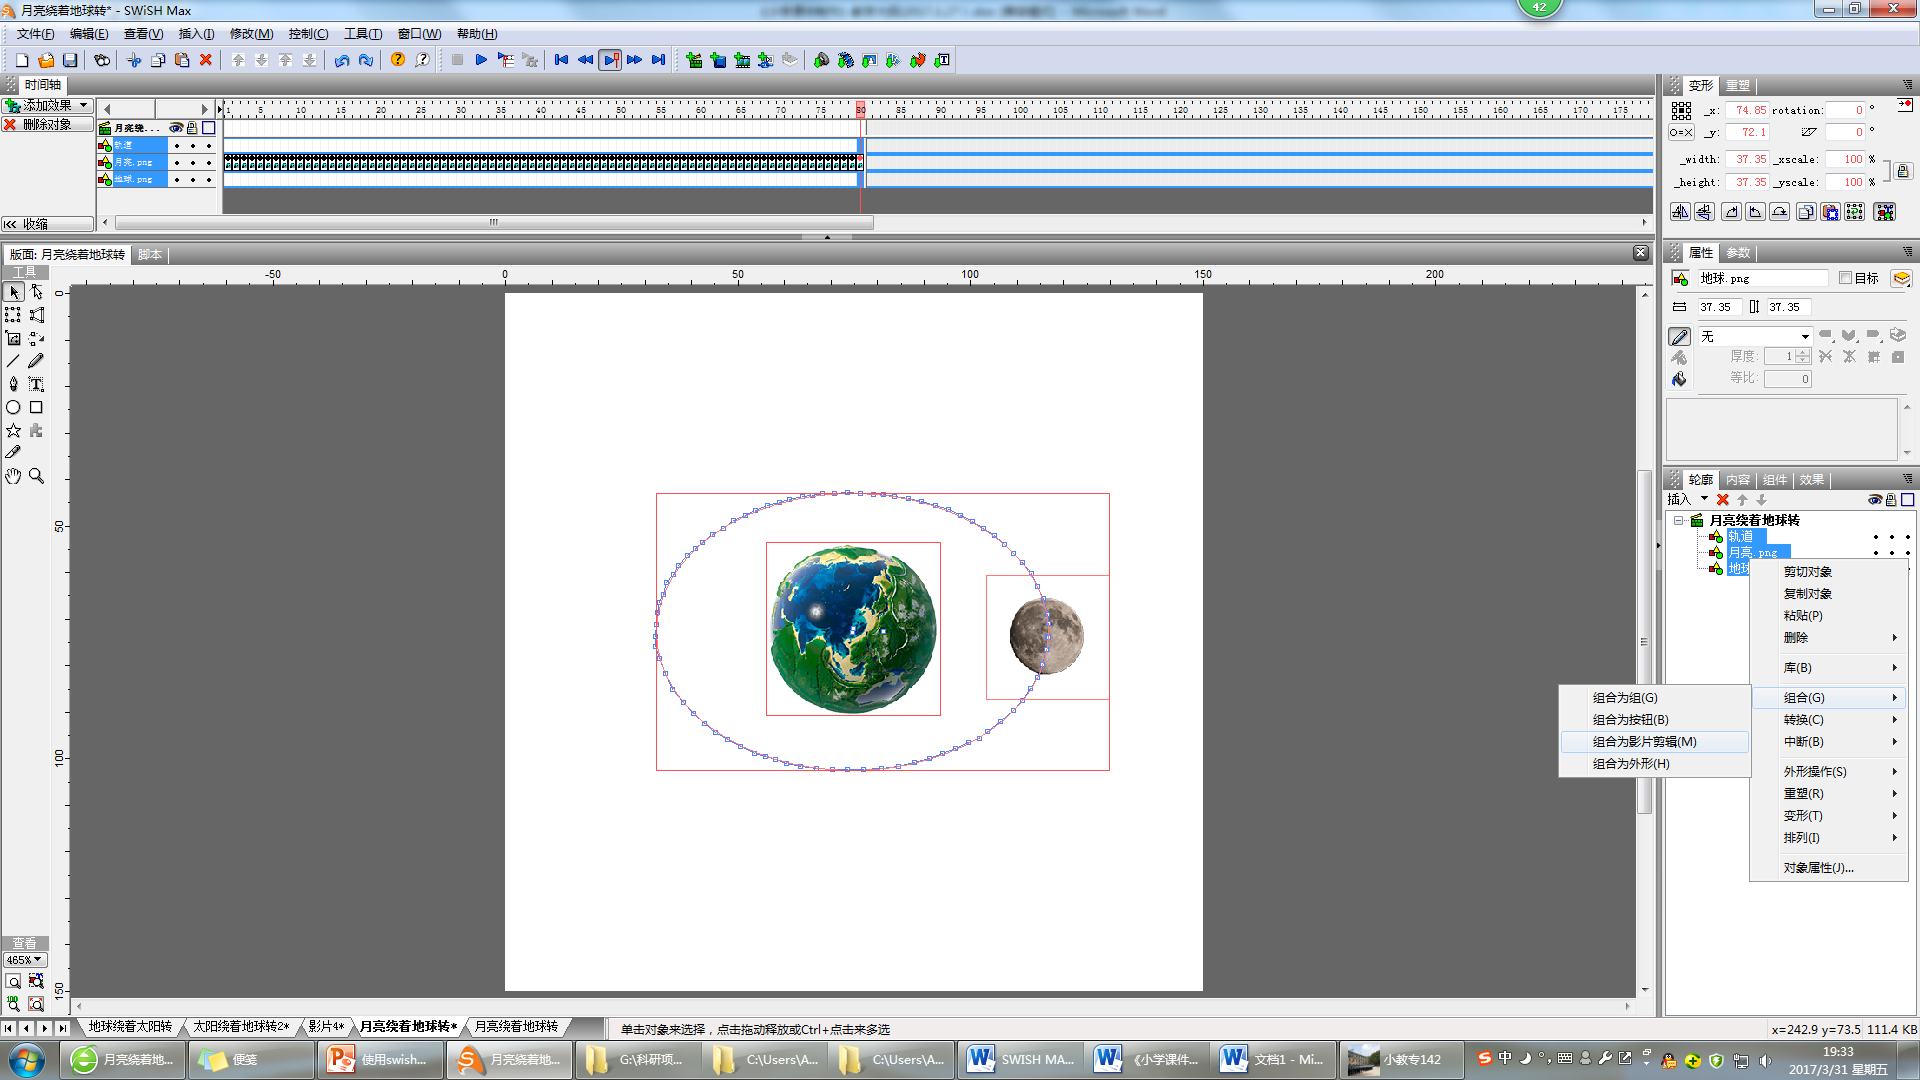Save the movie with the floppy disk icon
The height and width of the screenshot is (1080, 1920).
click(x=70, y=60)
